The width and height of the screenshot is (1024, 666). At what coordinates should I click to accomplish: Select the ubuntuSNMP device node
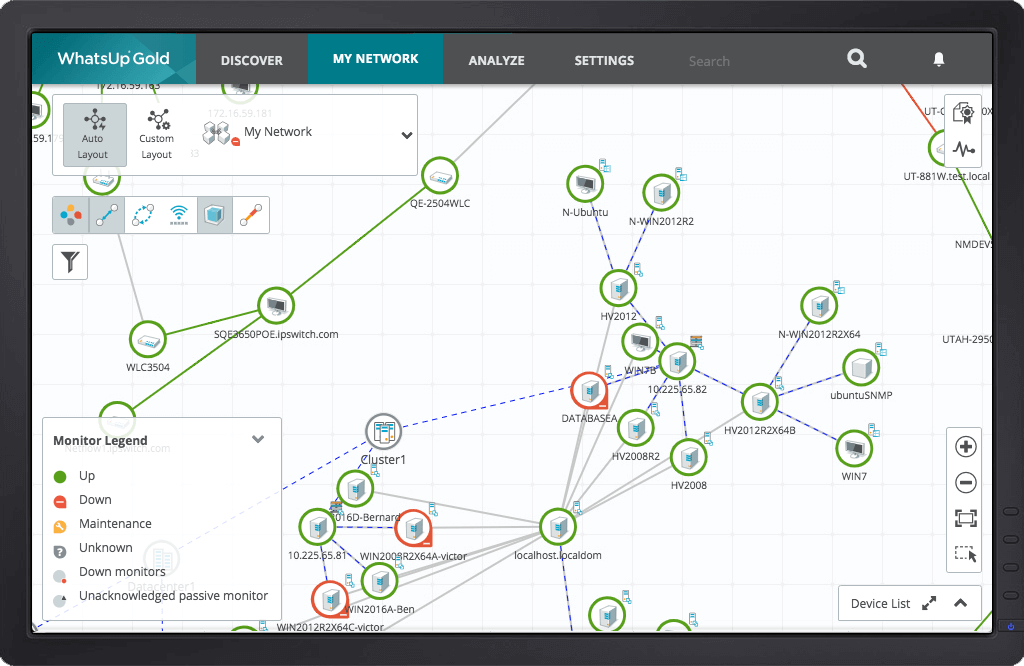click(x=861, y=368)
